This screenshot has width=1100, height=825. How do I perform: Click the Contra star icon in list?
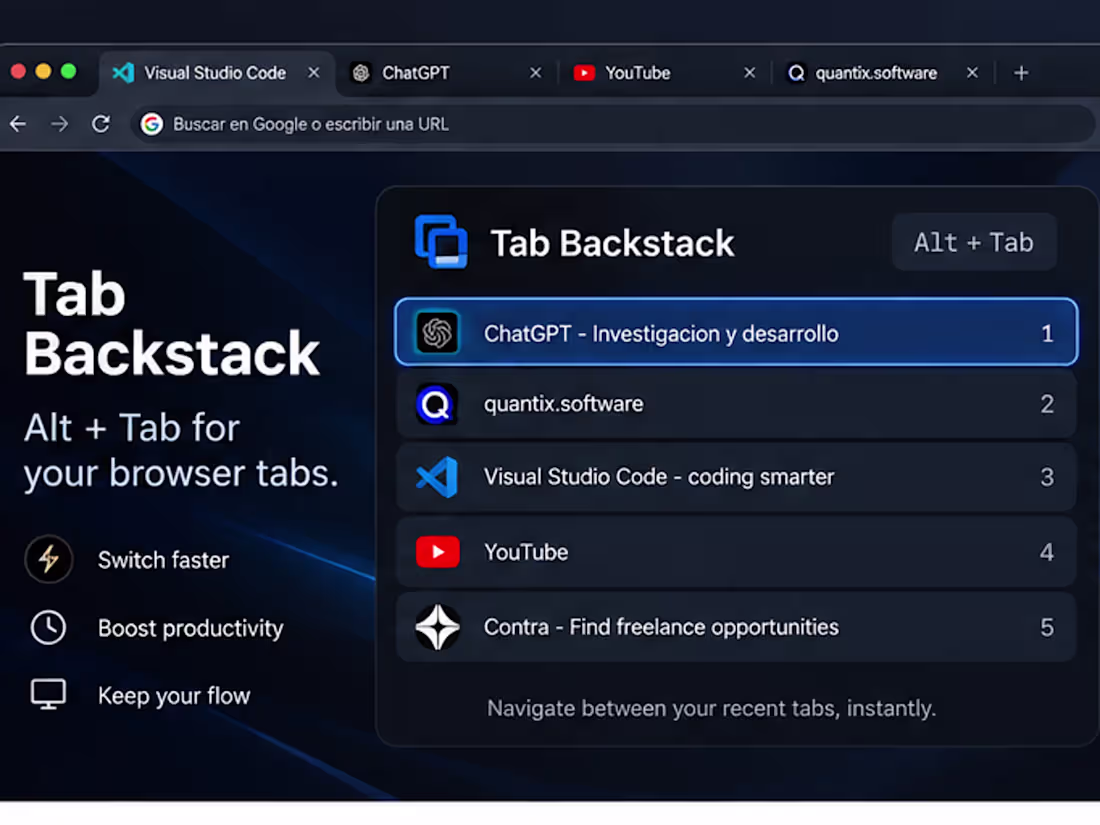click(x=438, y=627)
